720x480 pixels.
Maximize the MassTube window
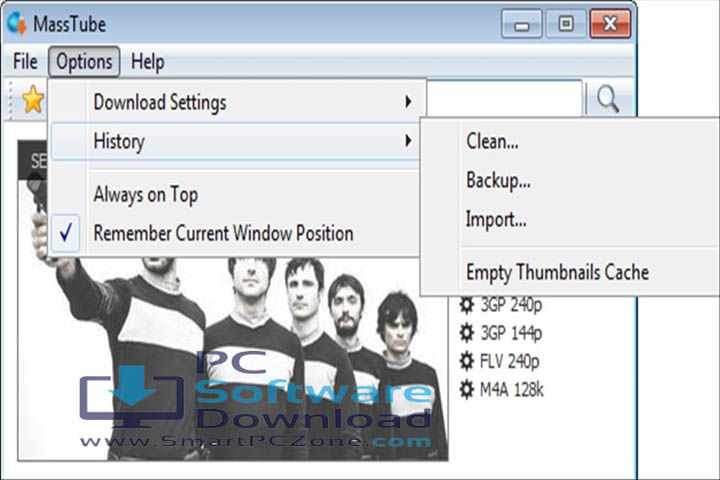point(566,24)
